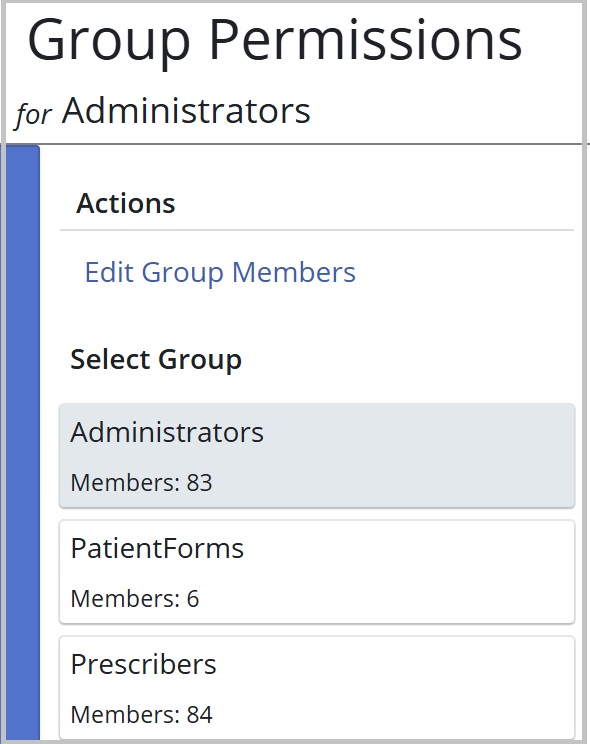Click the word Group in the title
This screenshot has height=744, width=590.
(x=109, y=43)
